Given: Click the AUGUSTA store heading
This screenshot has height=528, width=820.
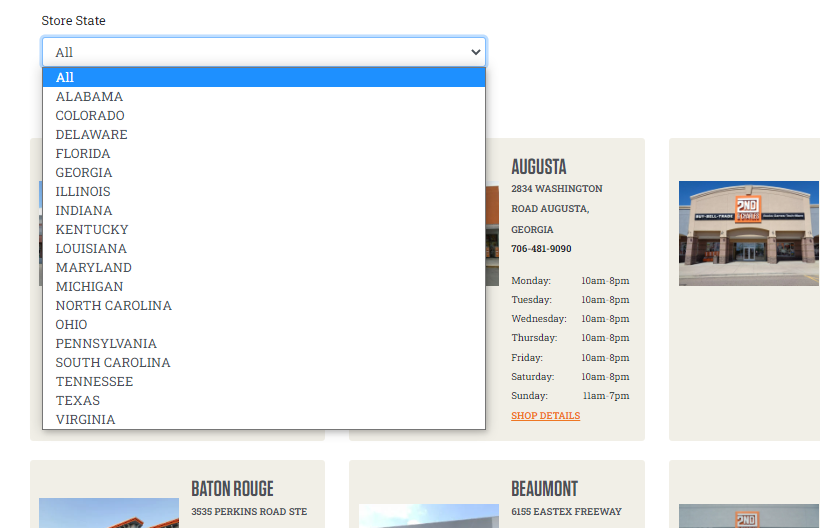Looking at the screenshot, I should (x=539, y=167).
